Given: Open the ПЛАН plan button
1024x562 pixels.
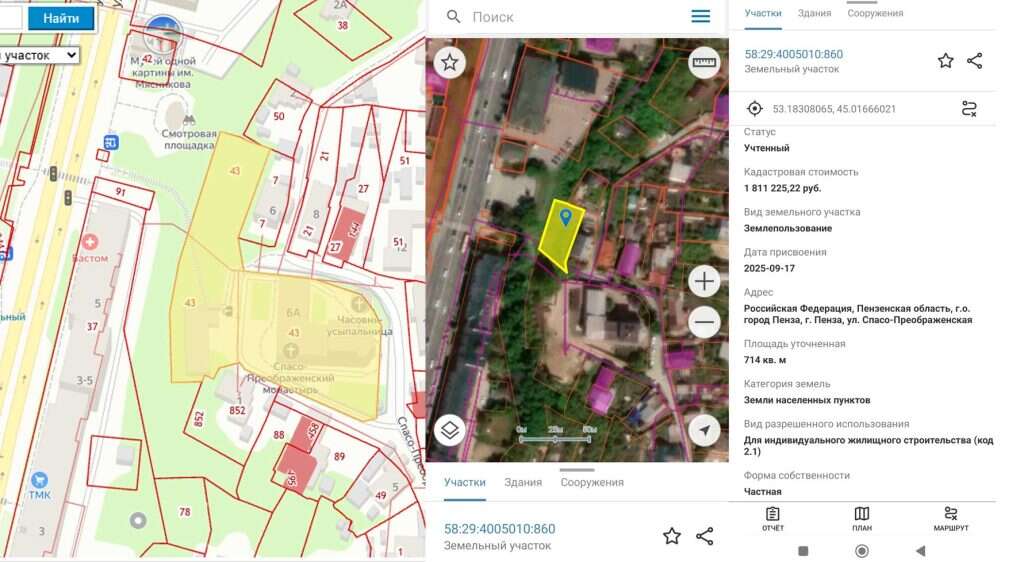Looking at the screenshot, I should click(x=861, y=518).
